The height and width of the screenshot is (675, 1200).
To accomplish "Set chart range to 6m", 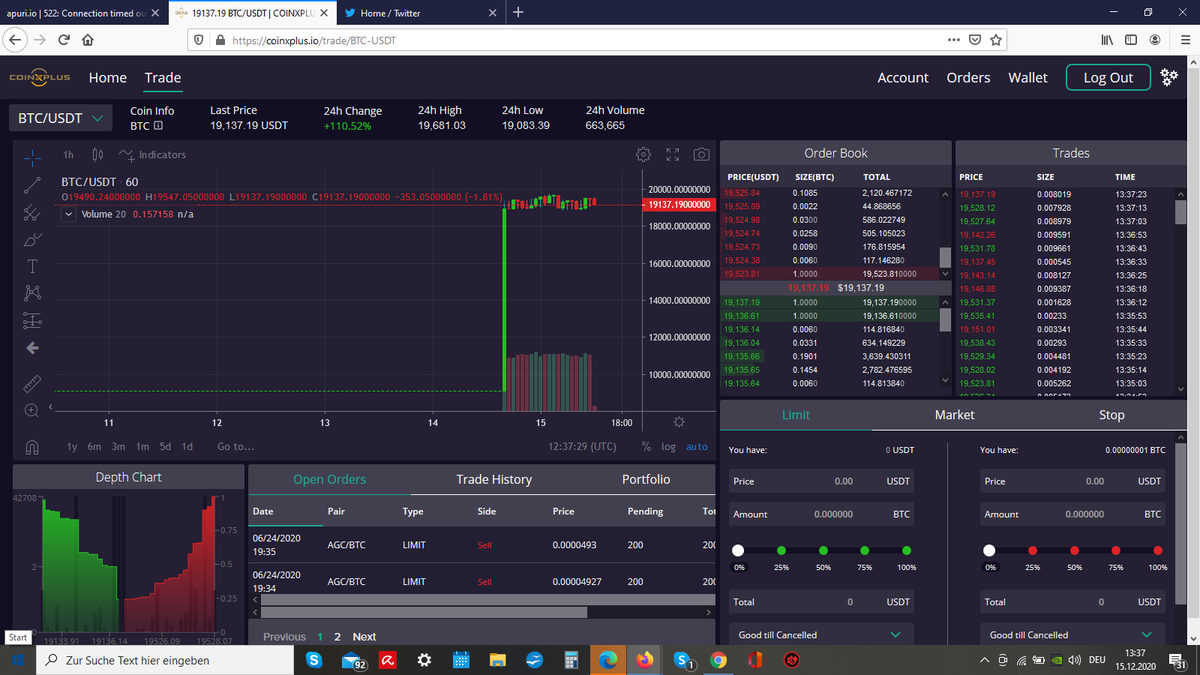I will point(94,447).
